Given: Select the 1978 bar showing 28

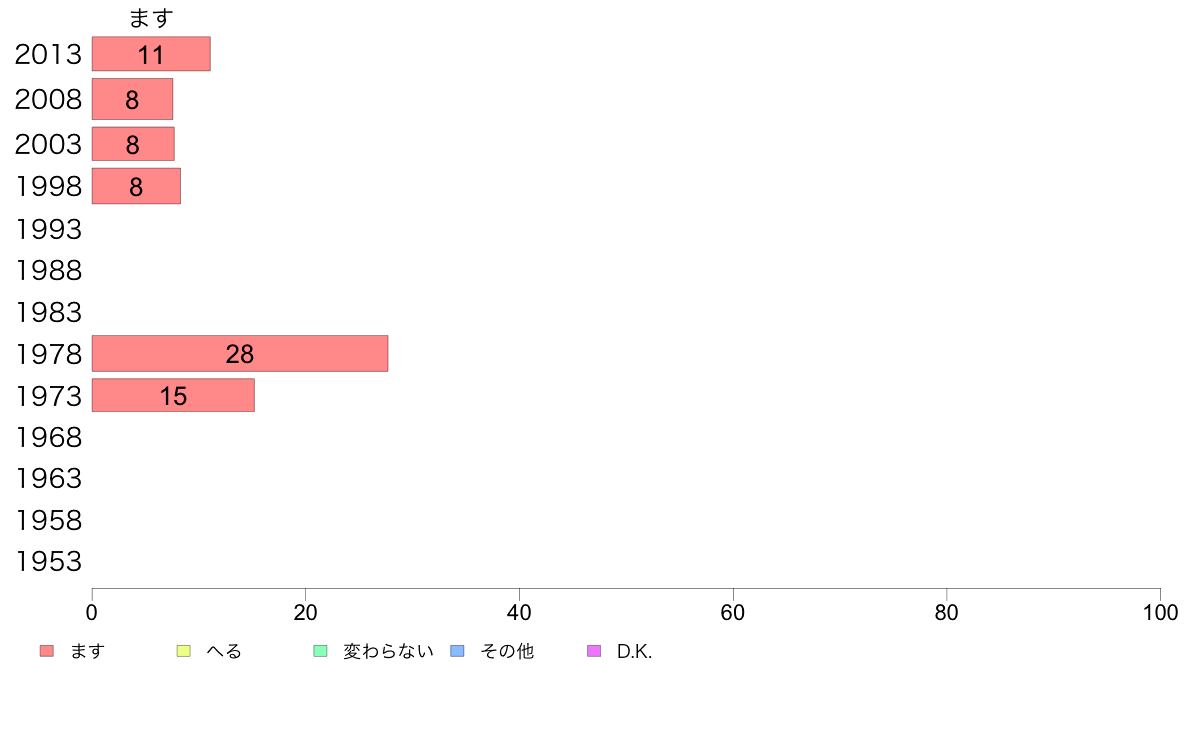Looking at the screenshot, I should 240,353.
